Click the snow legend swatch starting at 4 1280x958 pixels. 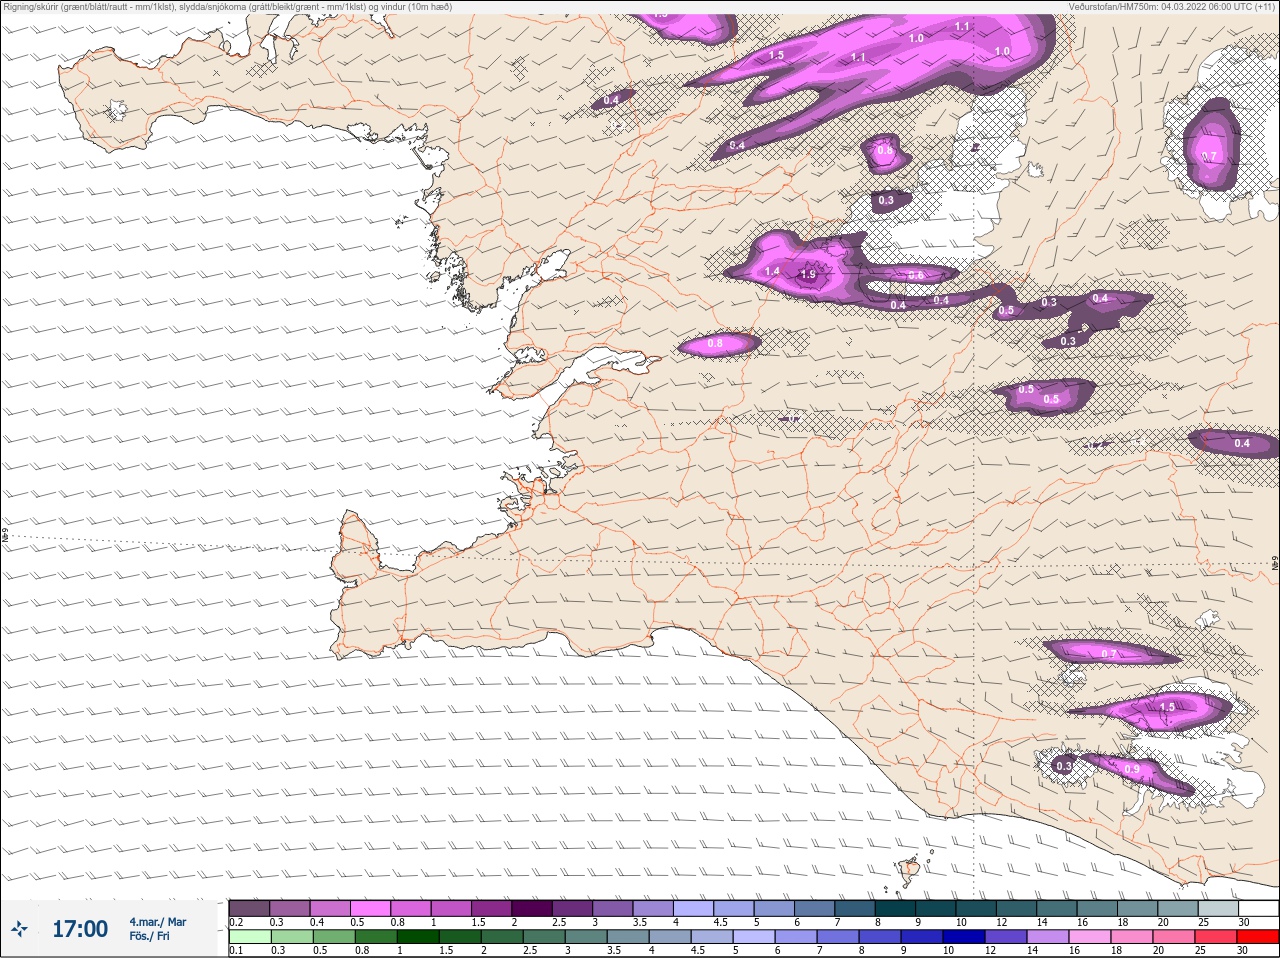(693, 908)
